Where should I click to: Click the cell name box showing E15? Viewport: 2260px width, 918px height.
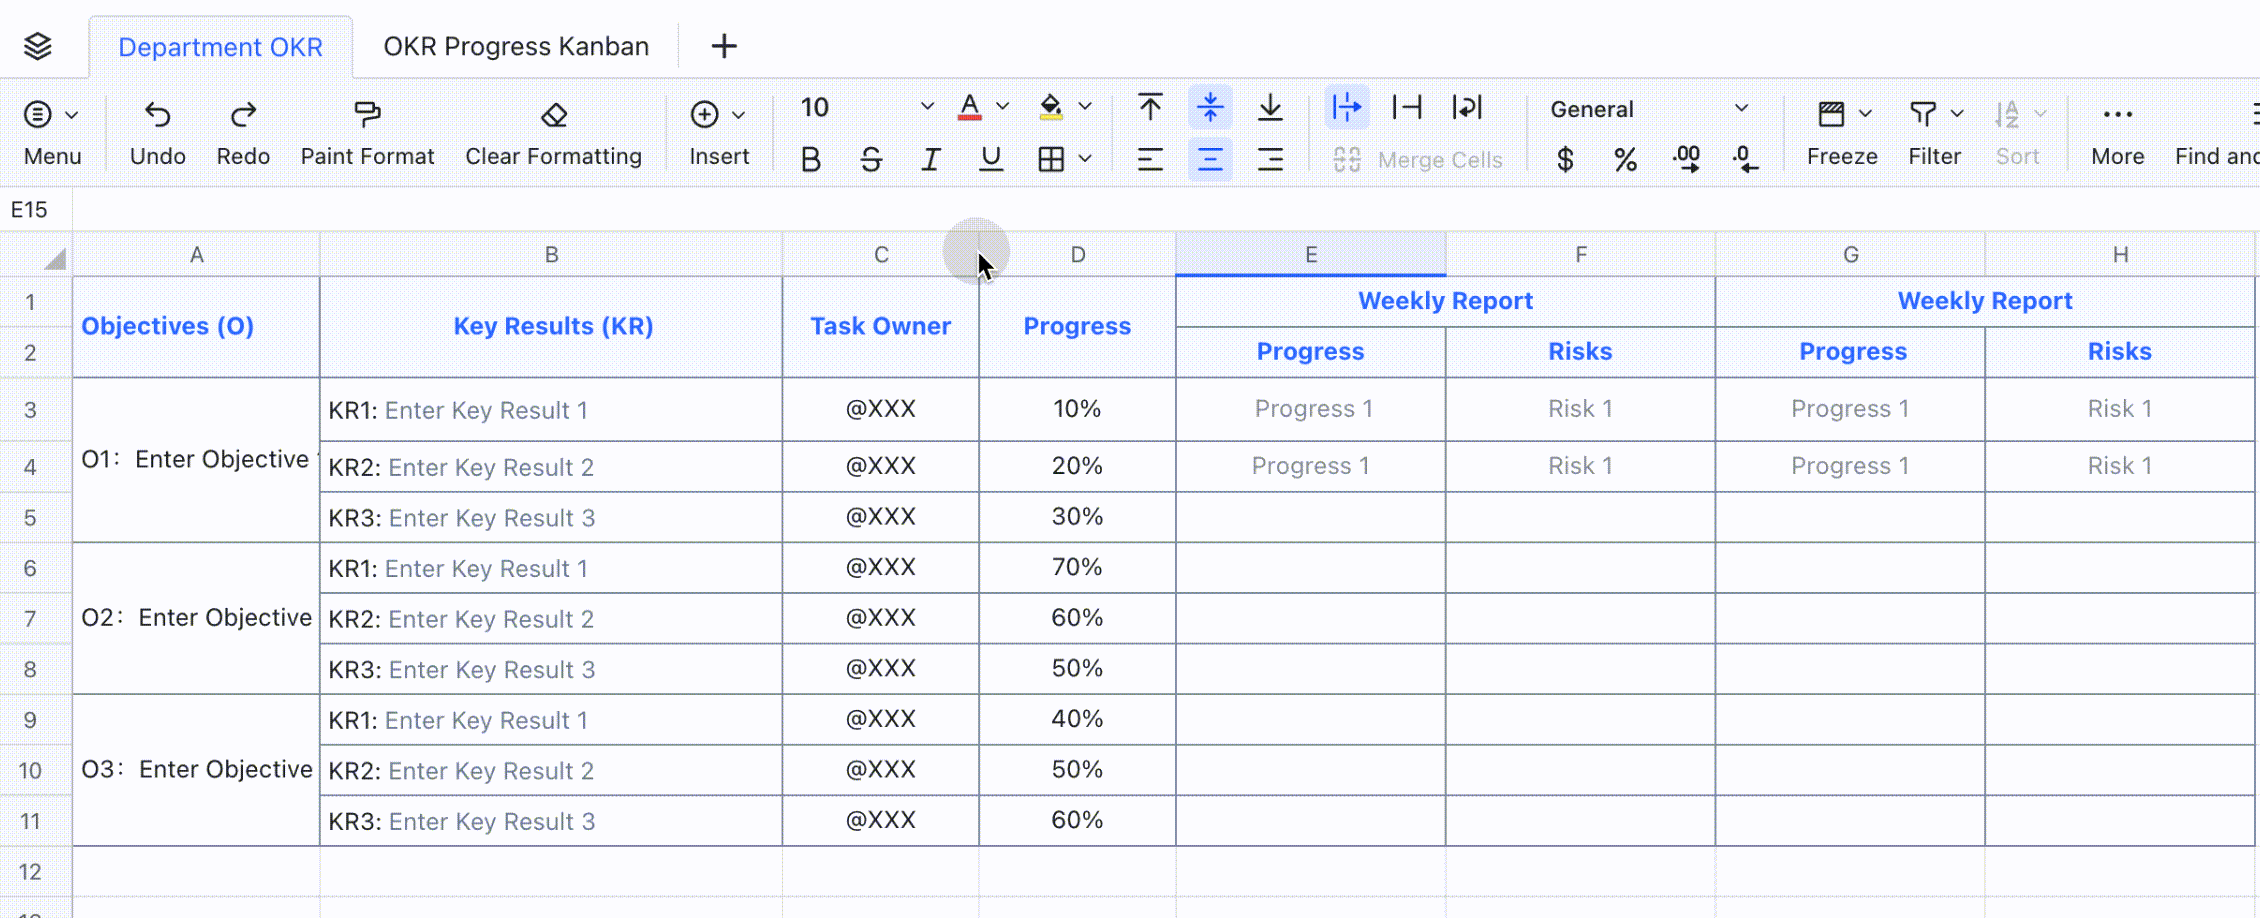(x=29, y=209)
